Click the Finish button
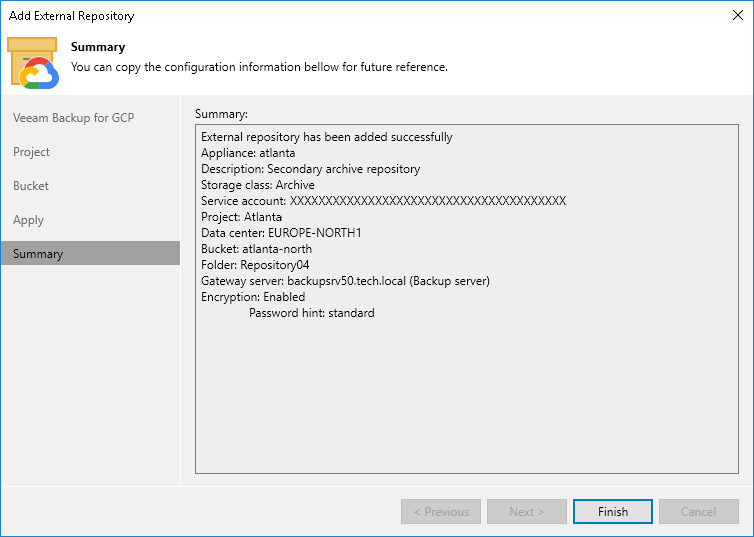Image resolution: width=754 pixels, height=537 pixels. point(613,512)
